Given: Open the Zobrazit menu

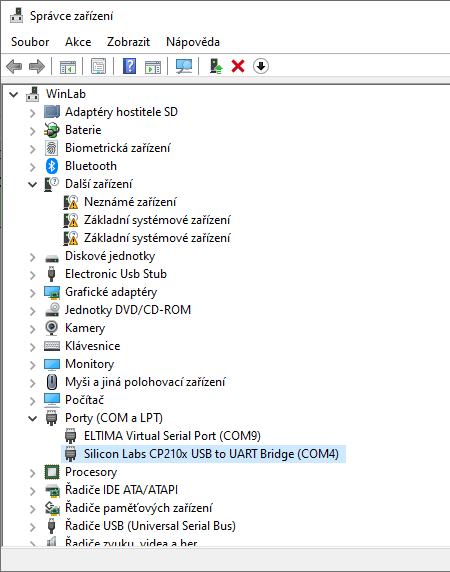Looking at the screenshot, I should (x=128, y=42).
